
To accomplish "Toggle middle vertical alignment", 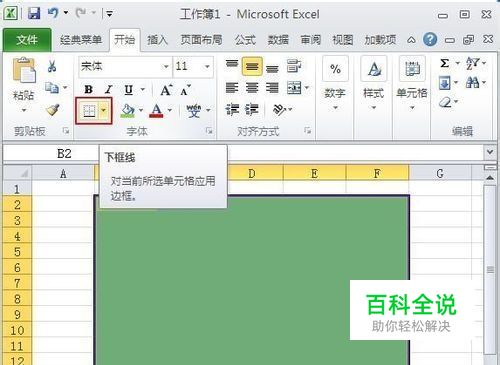I will 252,66.
